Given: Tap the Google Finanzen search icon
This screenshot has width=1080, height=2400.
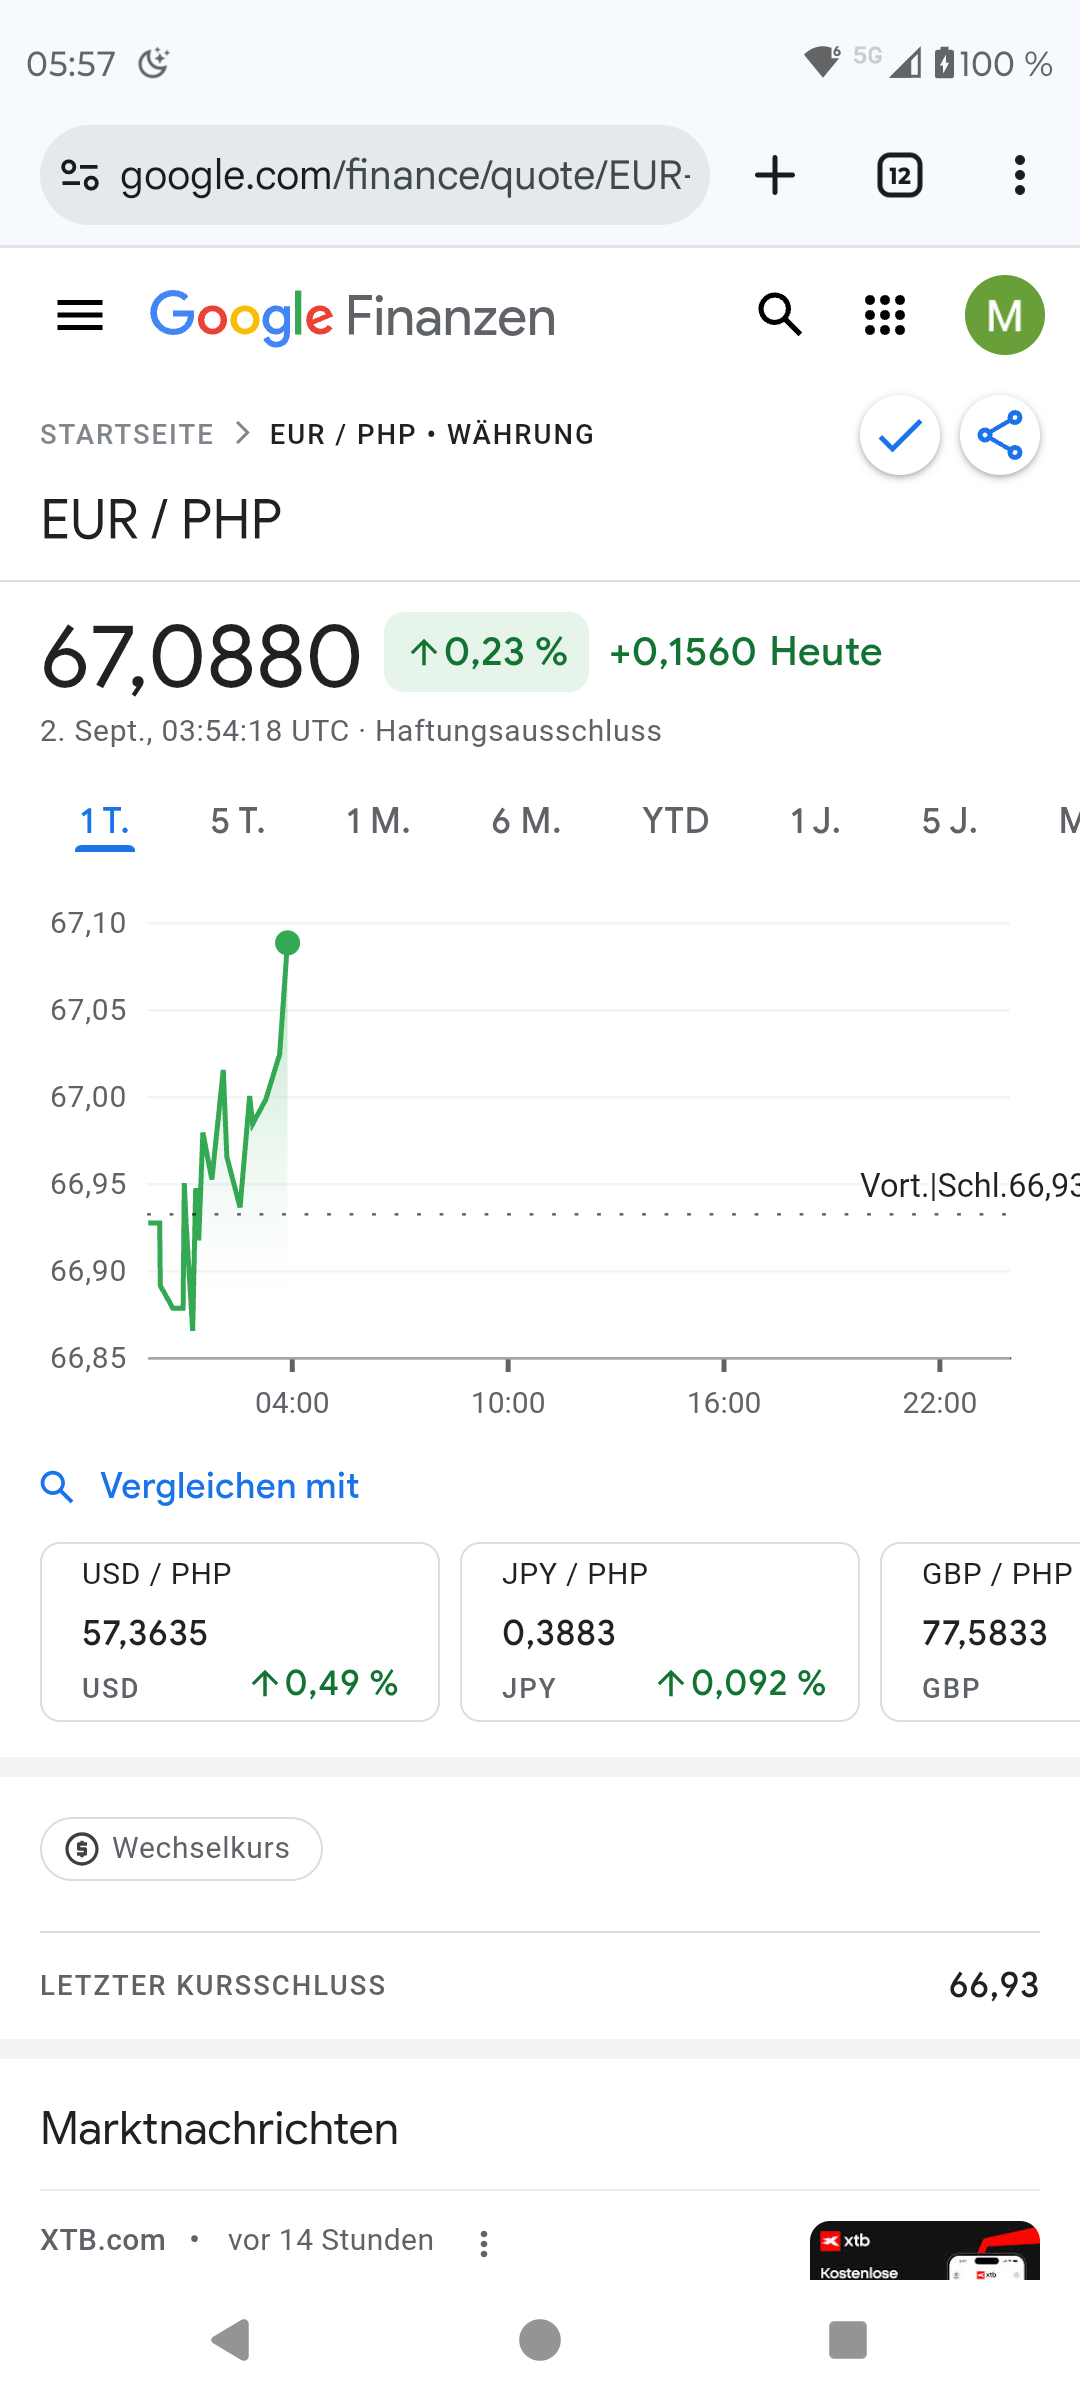Looking at the screenshot, I should pos(780,316).
